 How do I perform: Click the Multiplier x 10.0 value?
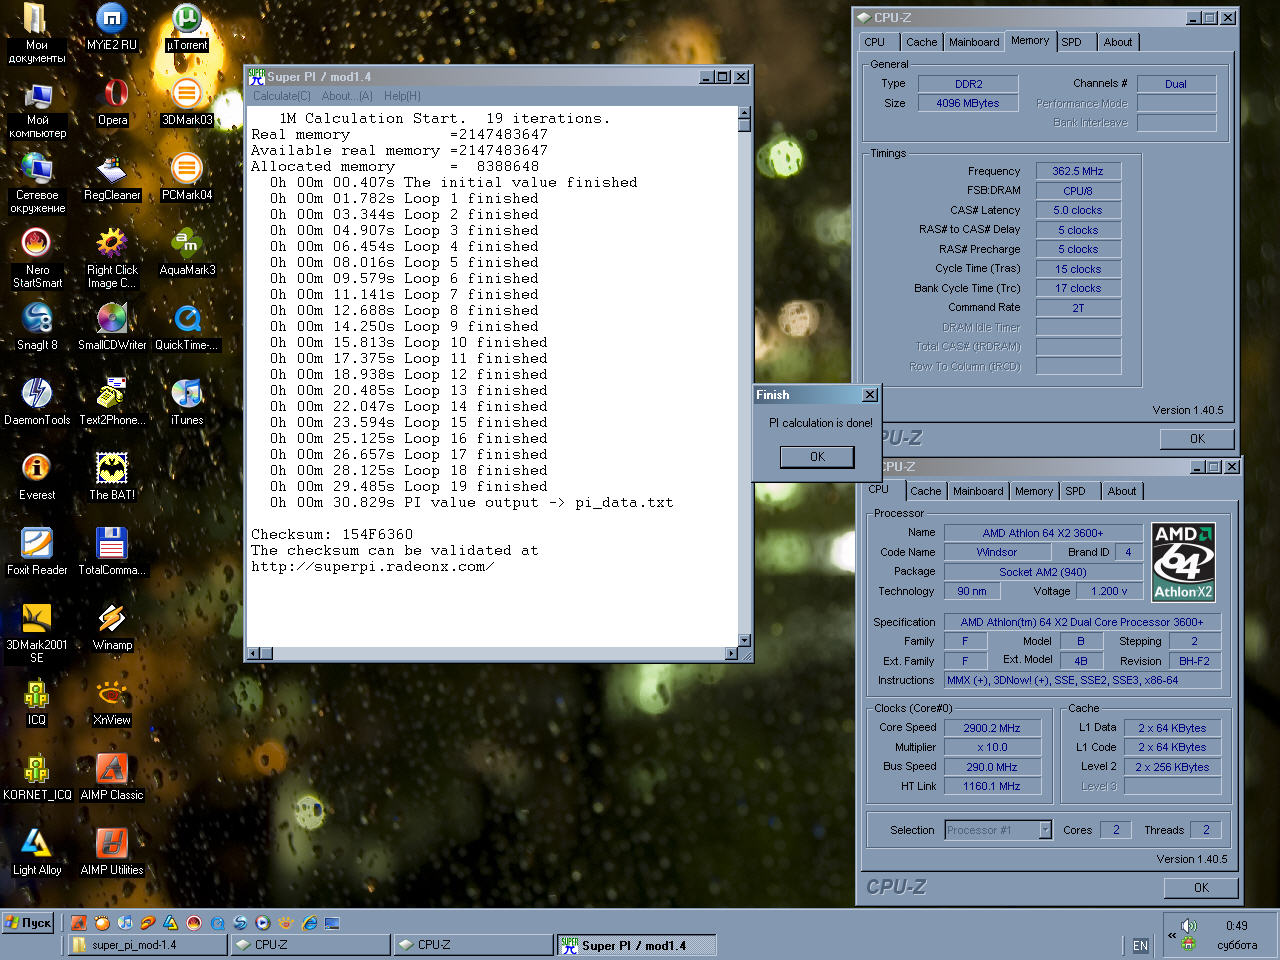point(992,747)
